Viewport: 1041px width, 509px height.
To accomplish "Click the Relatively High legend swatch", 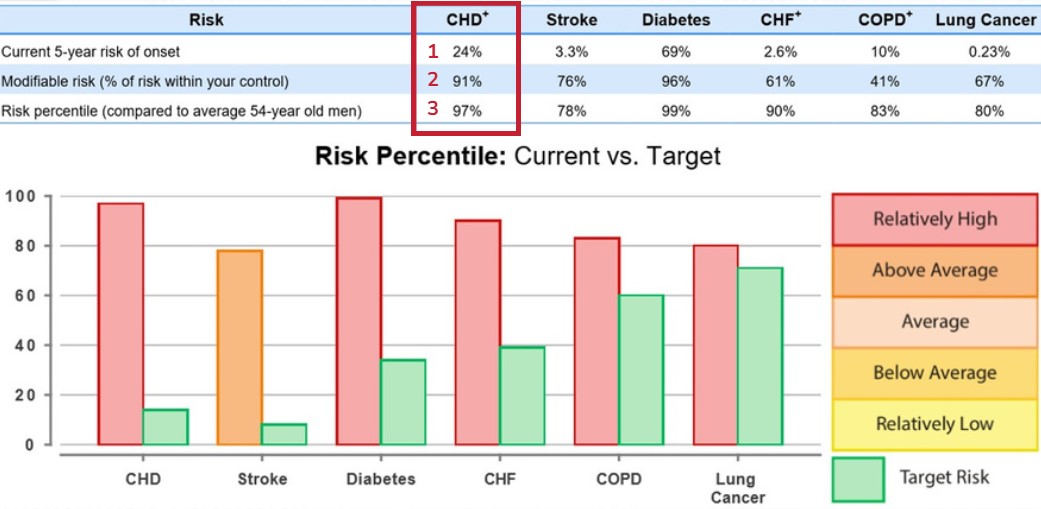I will [935, 219].
